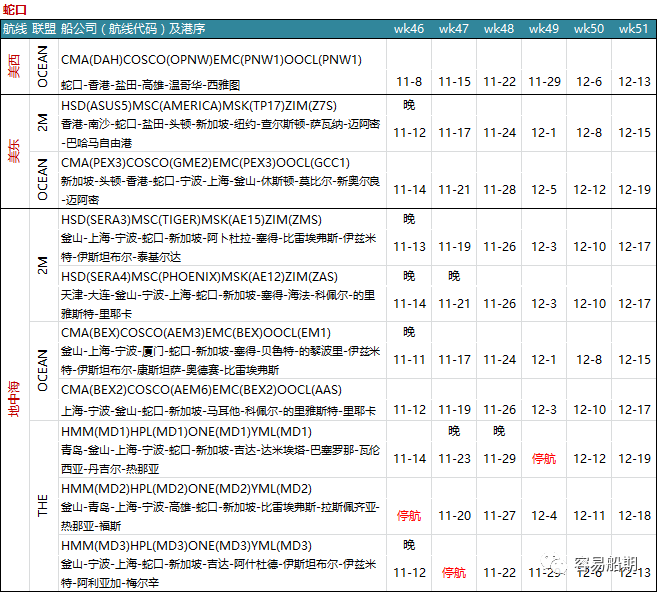Select the 11-11 date cell
This screenshot has height=593, width=658.
(409, 360)
